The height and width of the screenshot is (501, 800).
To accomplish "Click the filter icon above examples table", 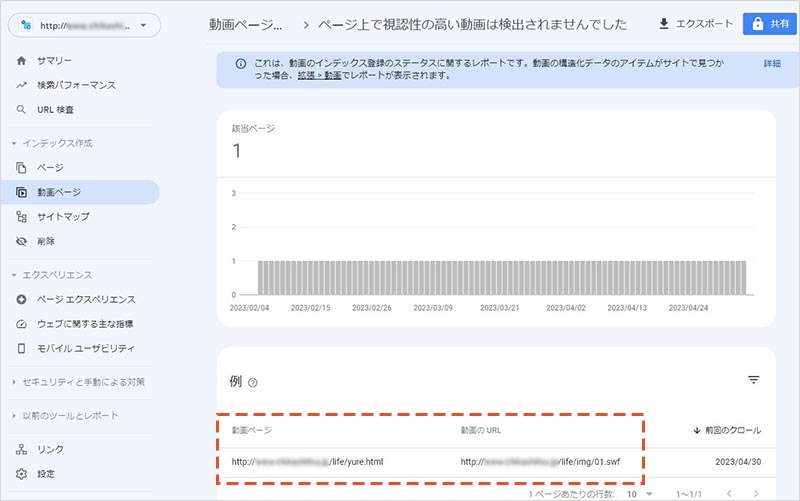I will click(x=753, y=380).
